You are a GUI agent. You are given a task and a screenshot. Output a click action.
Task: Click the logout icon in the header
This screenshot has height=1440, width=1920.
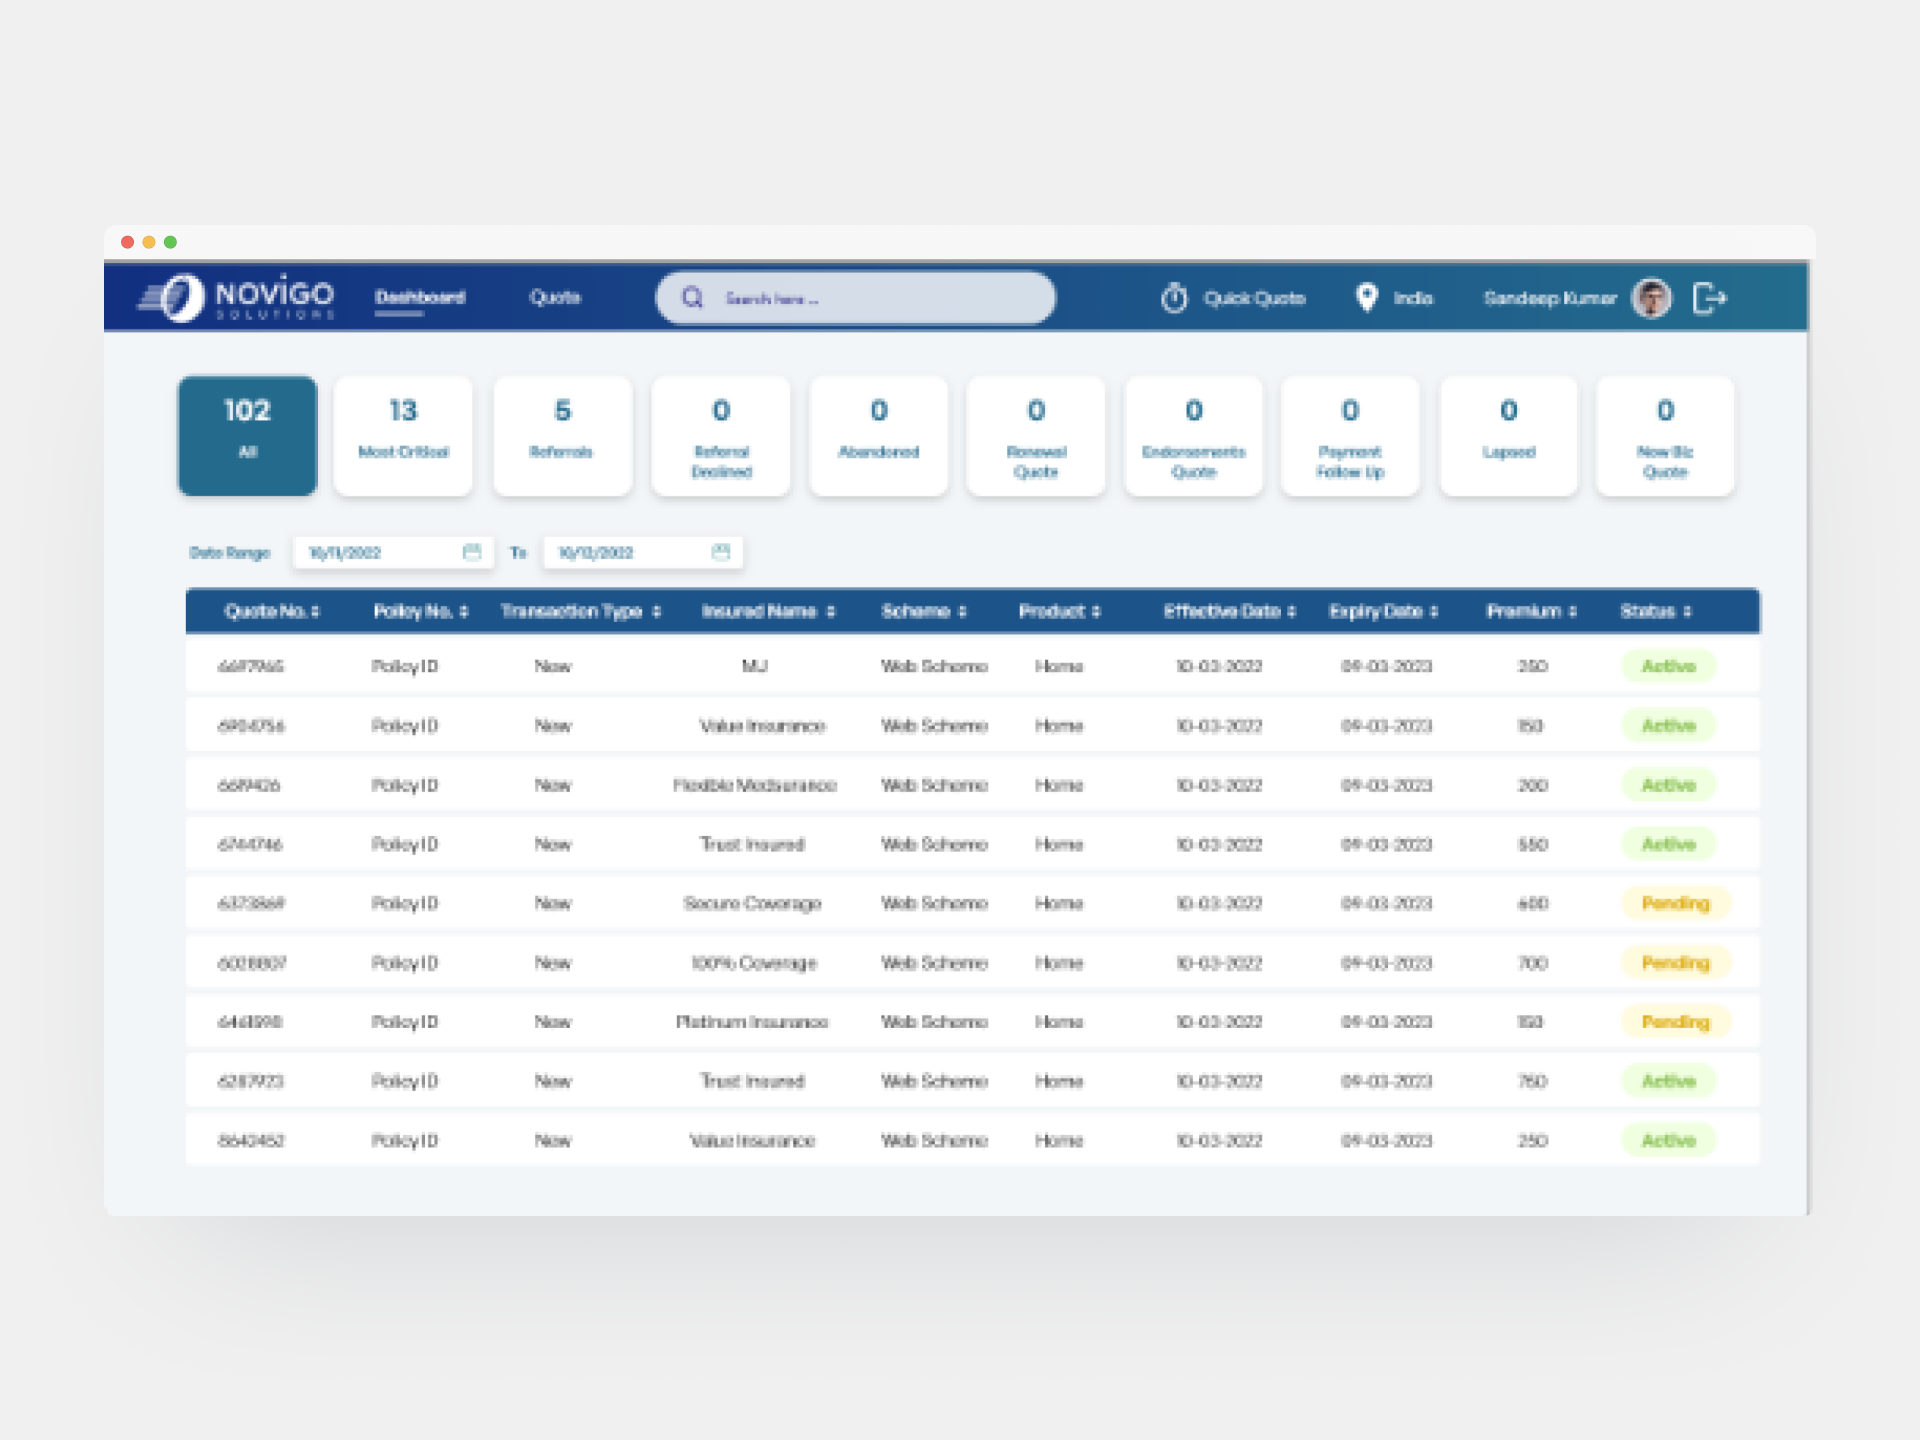pyautogui.click(x=1712, y=297)
